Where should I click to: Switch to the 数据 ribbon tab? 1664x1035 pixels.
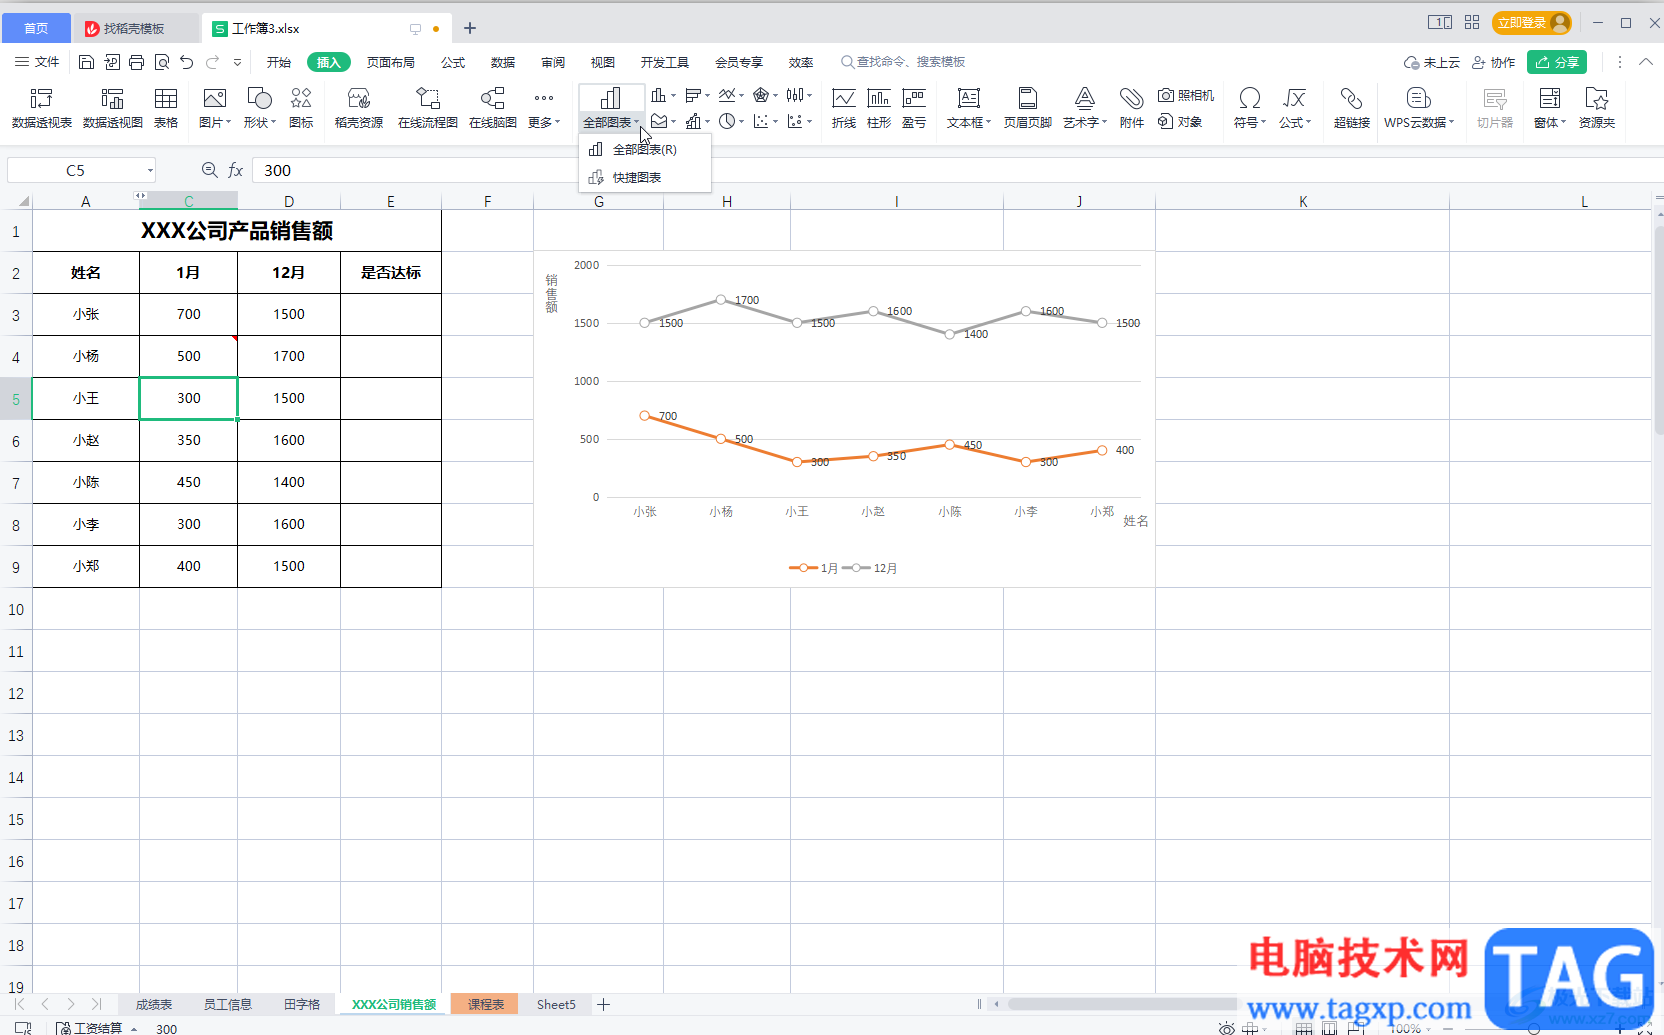coord(503,62)
